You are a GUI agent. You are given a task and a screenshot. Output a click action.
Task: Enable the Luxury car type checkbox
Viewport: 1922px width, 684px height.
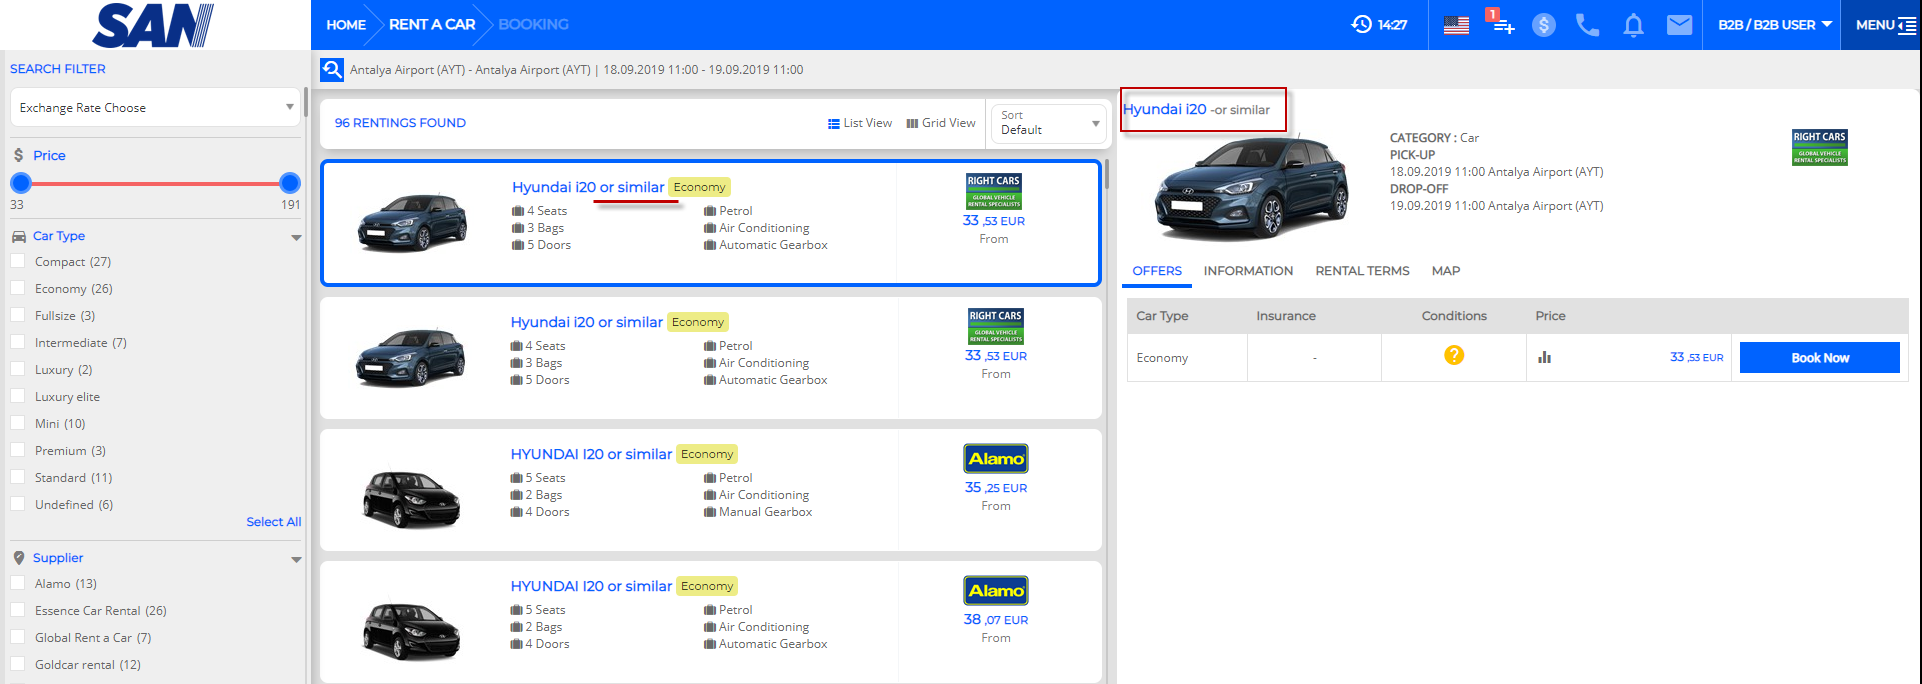18,370
